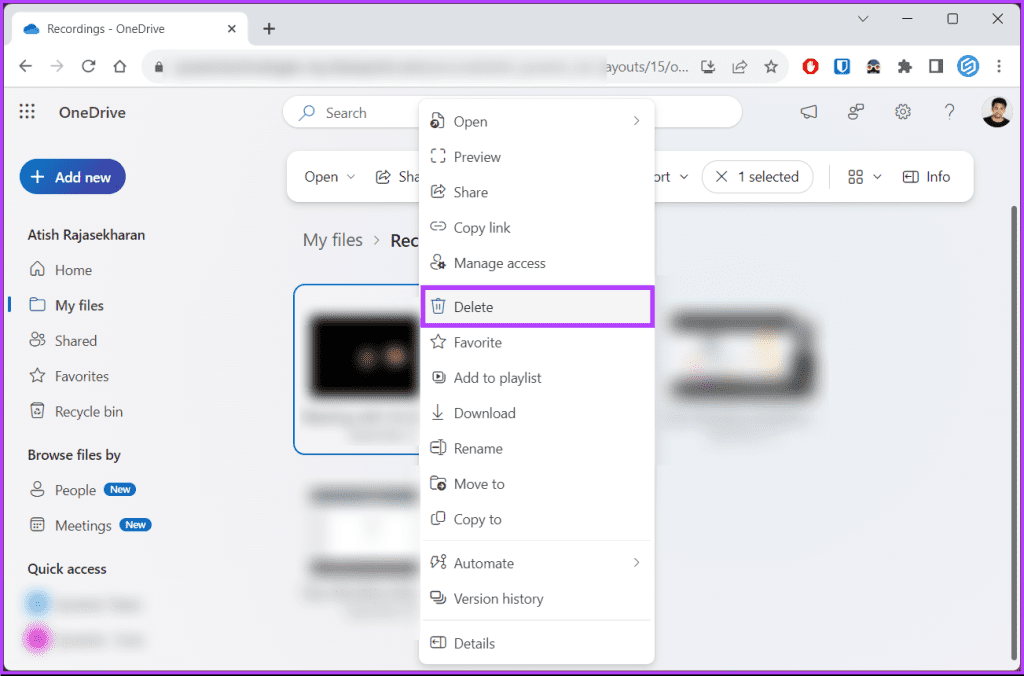Click the help question mark icon

949,111
